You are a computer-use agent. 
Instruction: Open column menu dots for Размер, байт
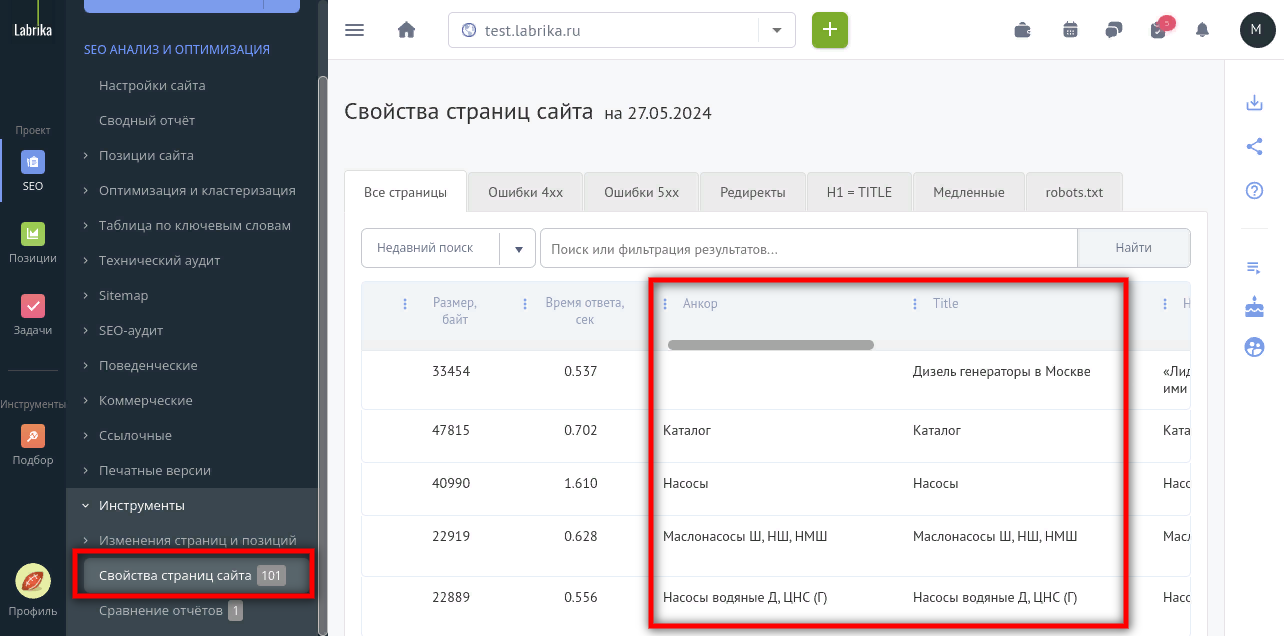405,304
